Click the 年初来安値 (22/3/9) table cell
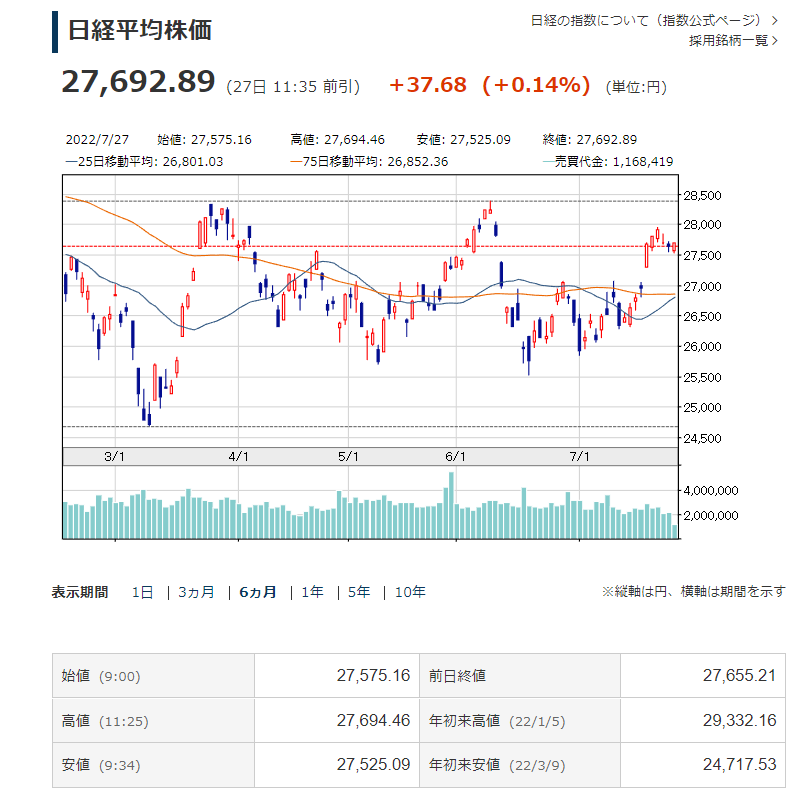 [x=520, y=765]
